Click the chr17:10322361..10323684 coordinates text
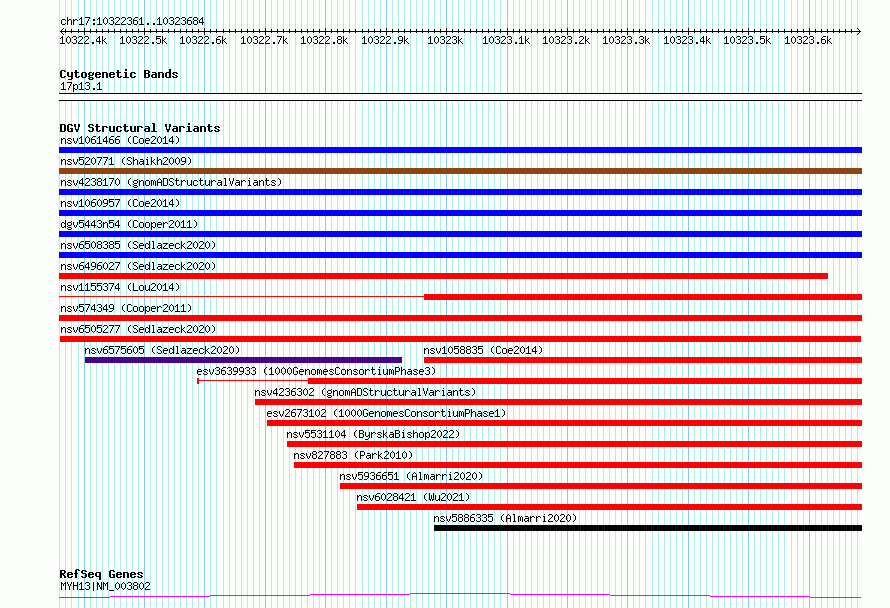890x608 pixels. click(x=132, y=21)
